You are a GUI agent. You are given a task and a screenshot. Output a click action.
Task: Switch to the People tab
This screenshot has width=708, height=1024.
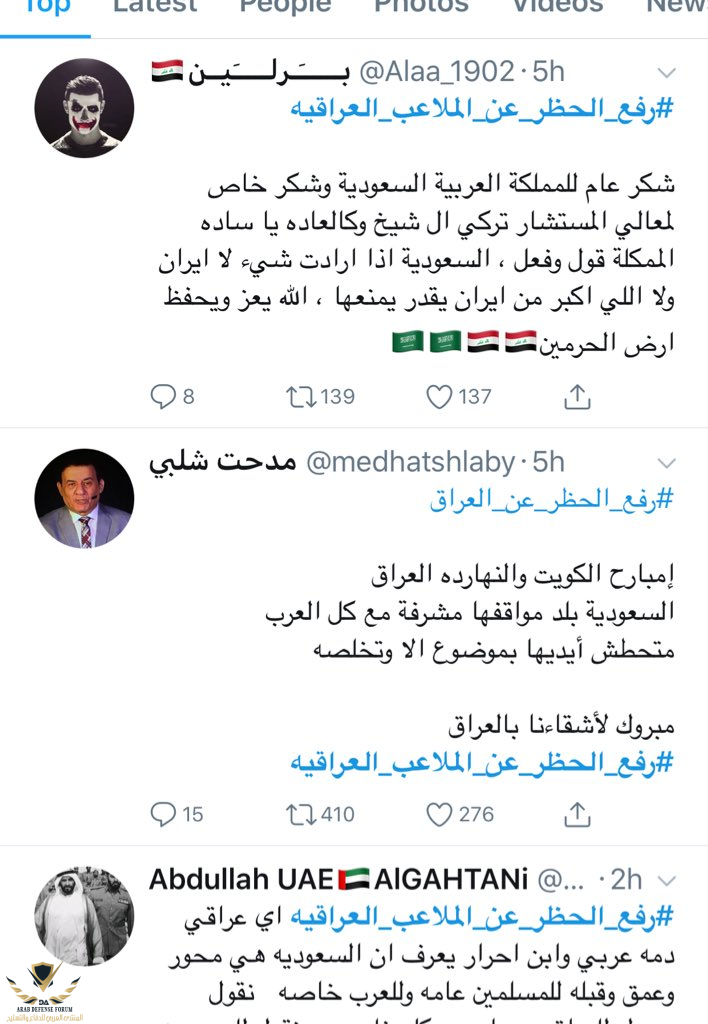coord(285,6)
